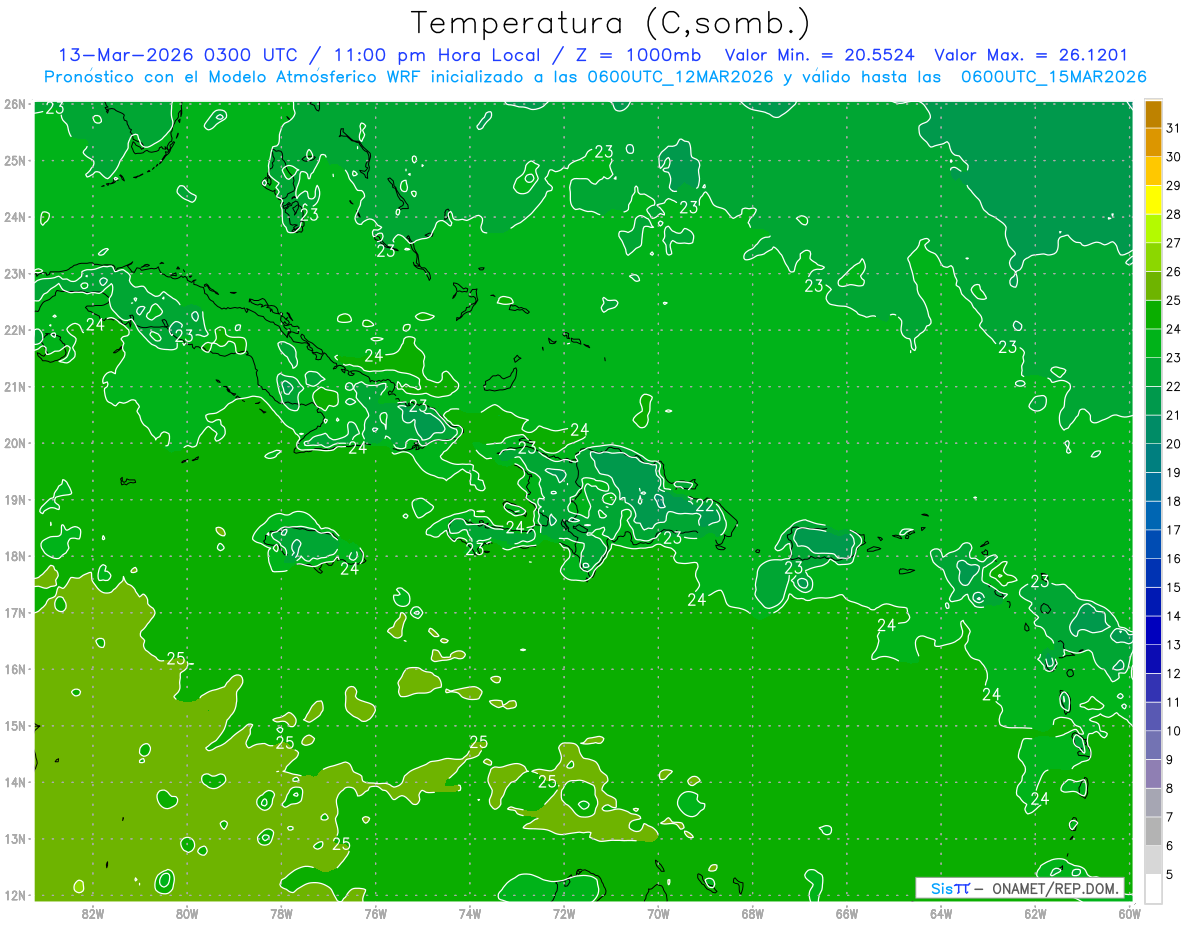Click the 72W longitude axis label
This screenshot has height=927, width=1200.
point(564,913)
